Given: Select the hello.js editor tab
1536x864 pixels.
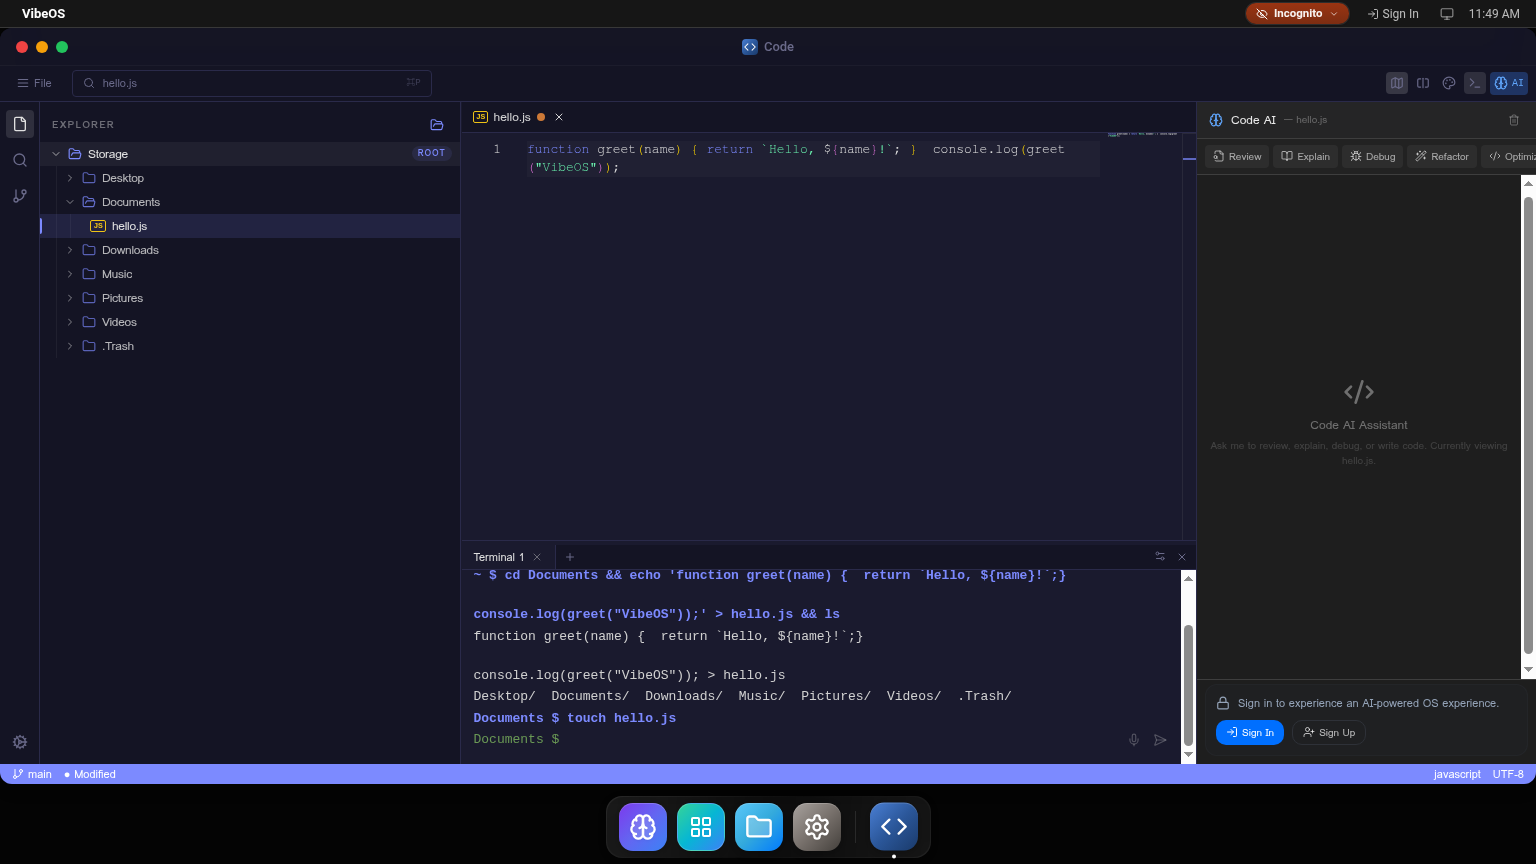Looking at the screenshot, I should [511, 117].
